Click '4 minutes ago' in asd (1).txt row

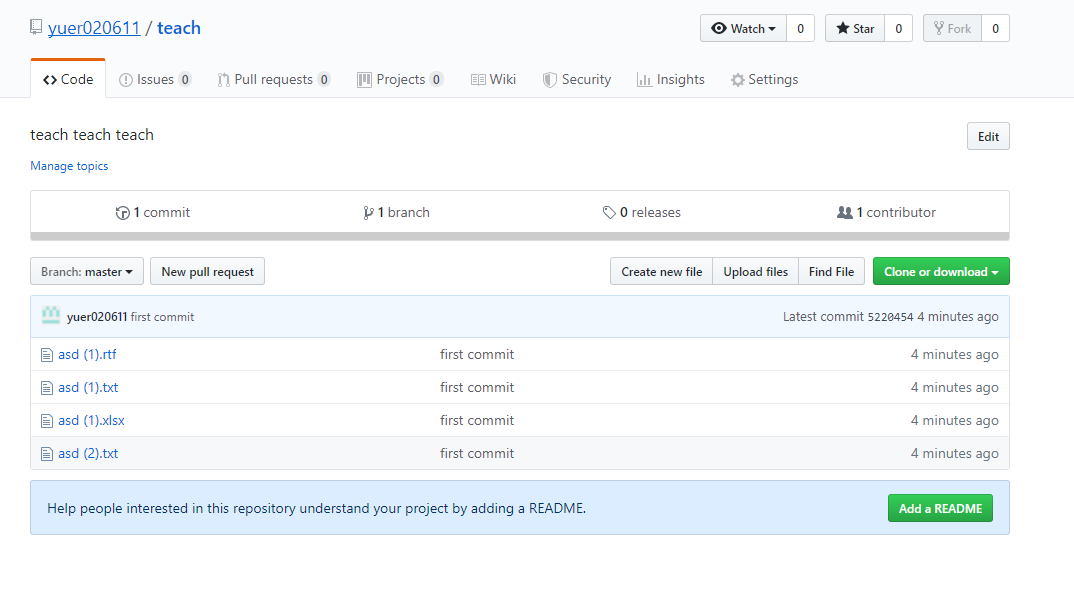[x=954, y=387]
